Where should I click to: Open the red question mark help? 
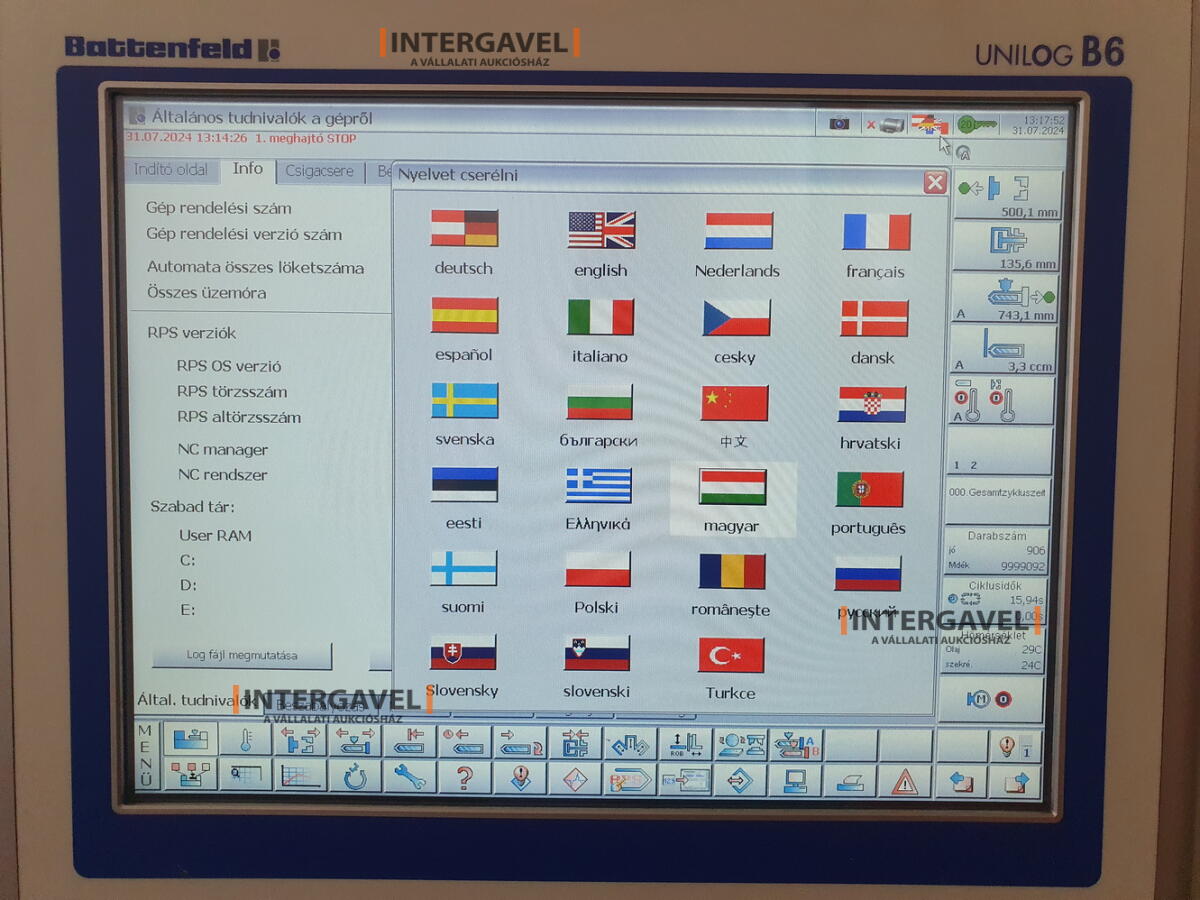[464, 777]
